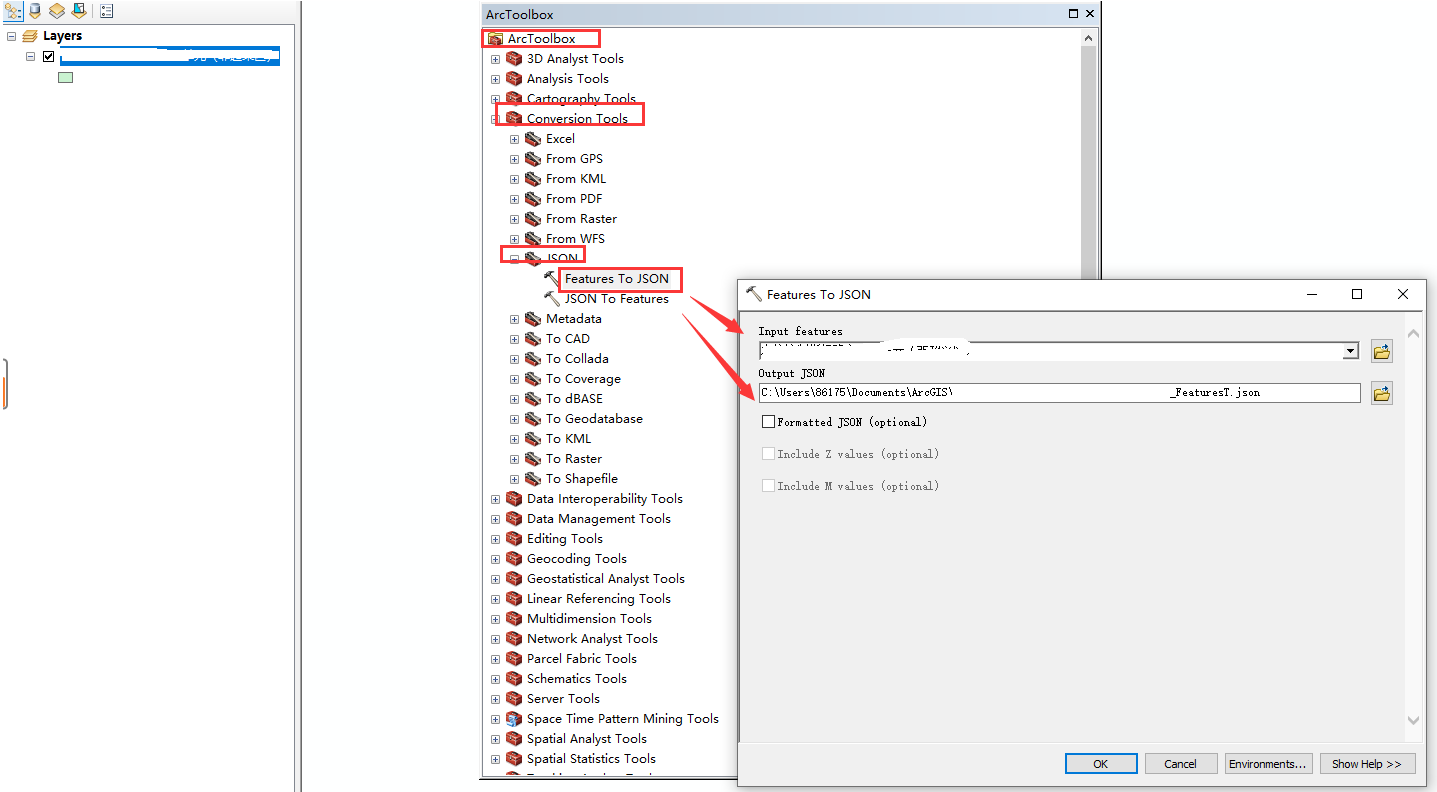Click the From KML toolset icon
Viewport: 1437px width, 792px height.
pyautogui.click(x=533, y=179)
